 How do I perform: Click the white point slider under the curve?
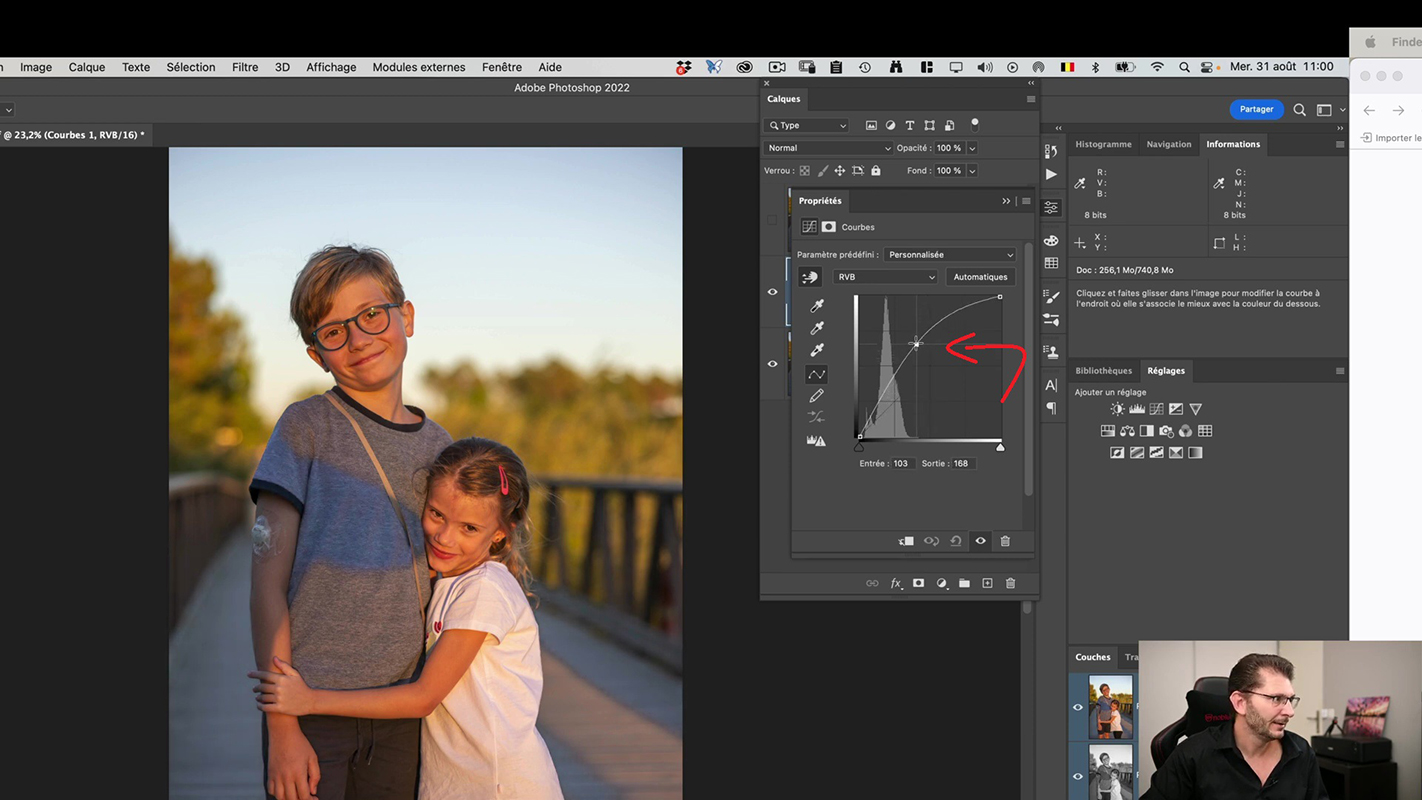click(1000, 447)
